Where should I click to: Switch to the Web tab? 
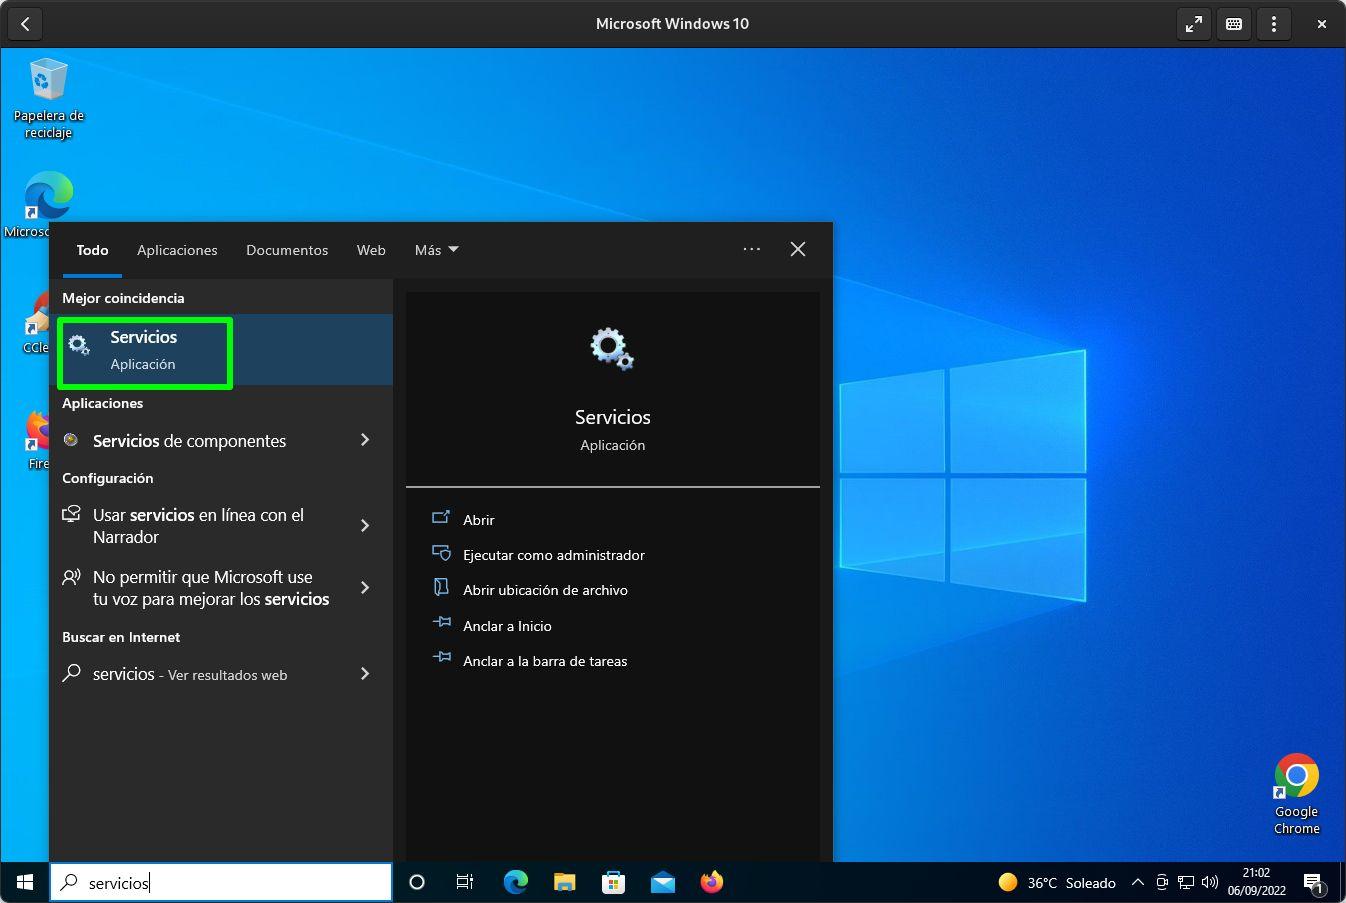tap(371, 250)
